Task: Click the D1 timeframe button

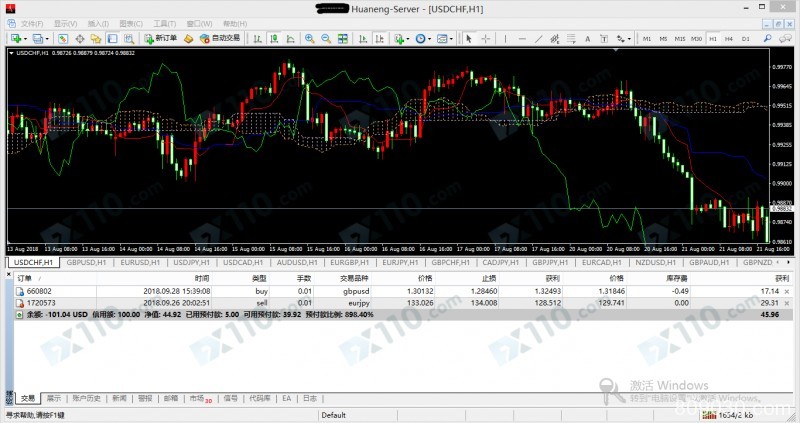Action: pos(745,39)
